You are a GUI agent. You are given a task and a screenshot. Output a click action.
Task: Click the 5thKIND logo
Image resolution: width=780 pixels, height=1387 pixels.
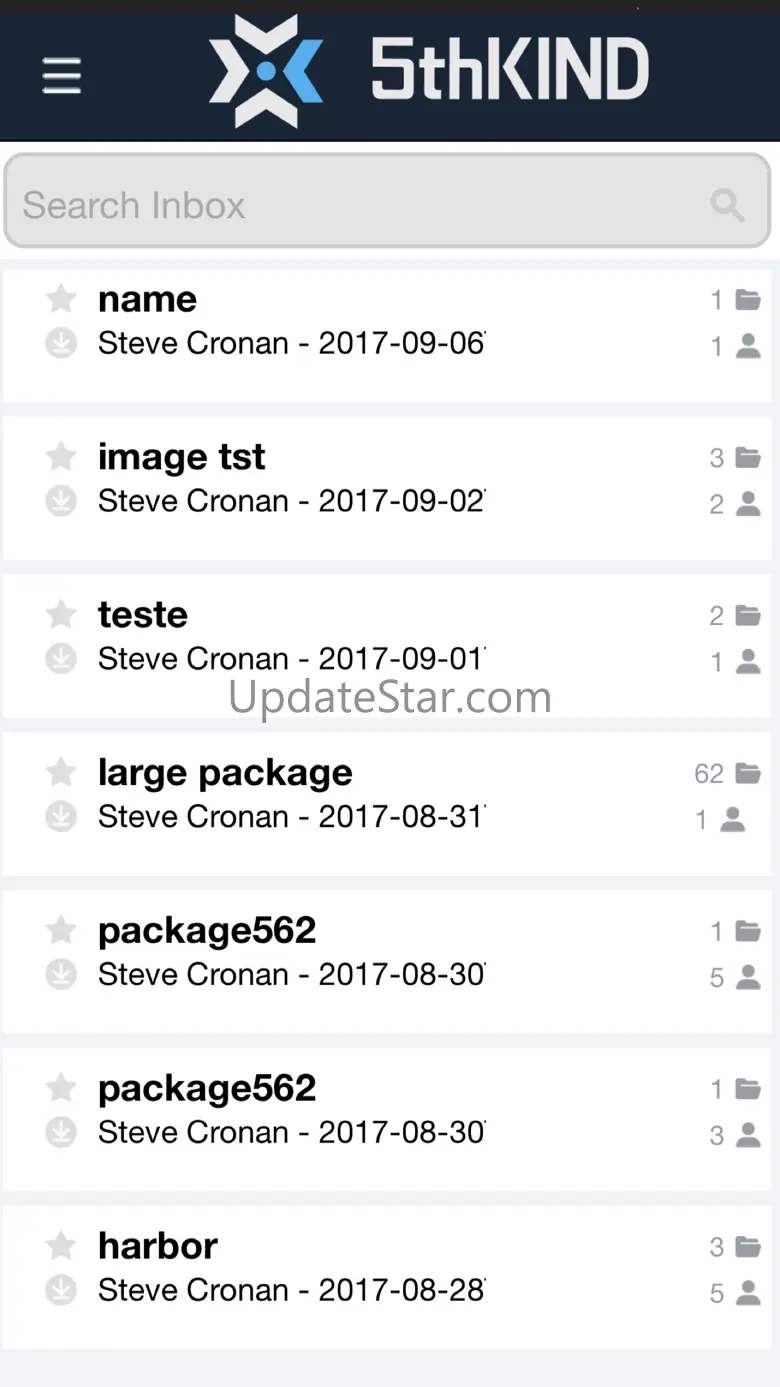(430, 71)
